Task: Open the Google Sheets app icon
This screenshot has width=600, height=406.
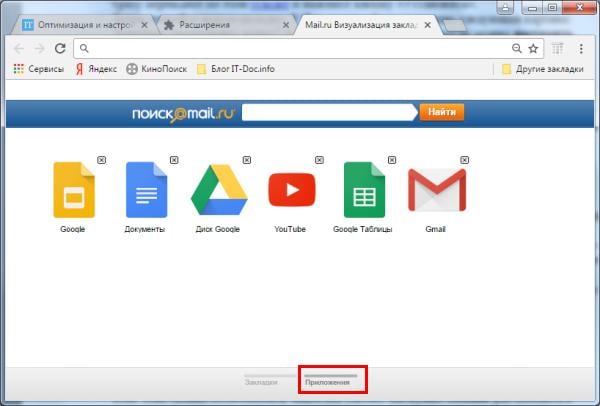Action: pyautogui.click(x=363, y=189)
